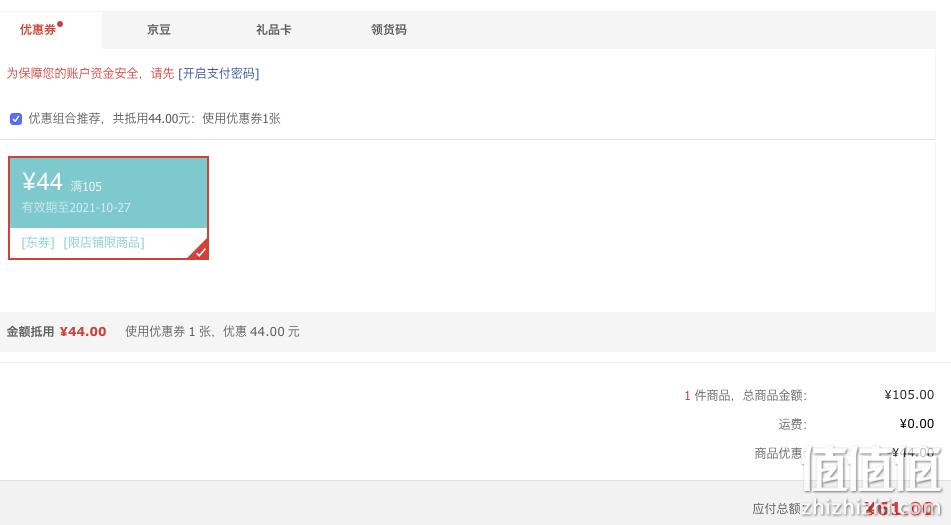Select the ¥44 满105 coupon card
The height and width of the screenshot is (525, 951).
coord(109,208)
